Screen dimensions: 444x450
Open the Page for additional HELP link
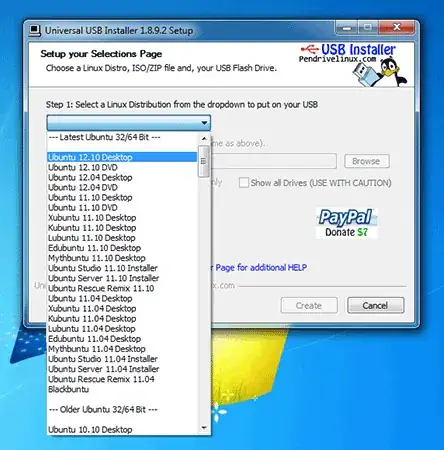point(261,267)
